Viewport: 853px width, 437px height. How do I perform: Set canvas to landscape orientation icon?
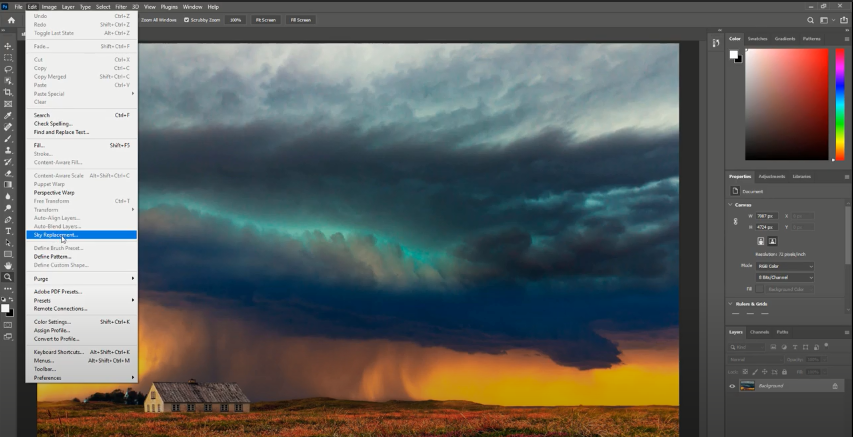(773, 241)
